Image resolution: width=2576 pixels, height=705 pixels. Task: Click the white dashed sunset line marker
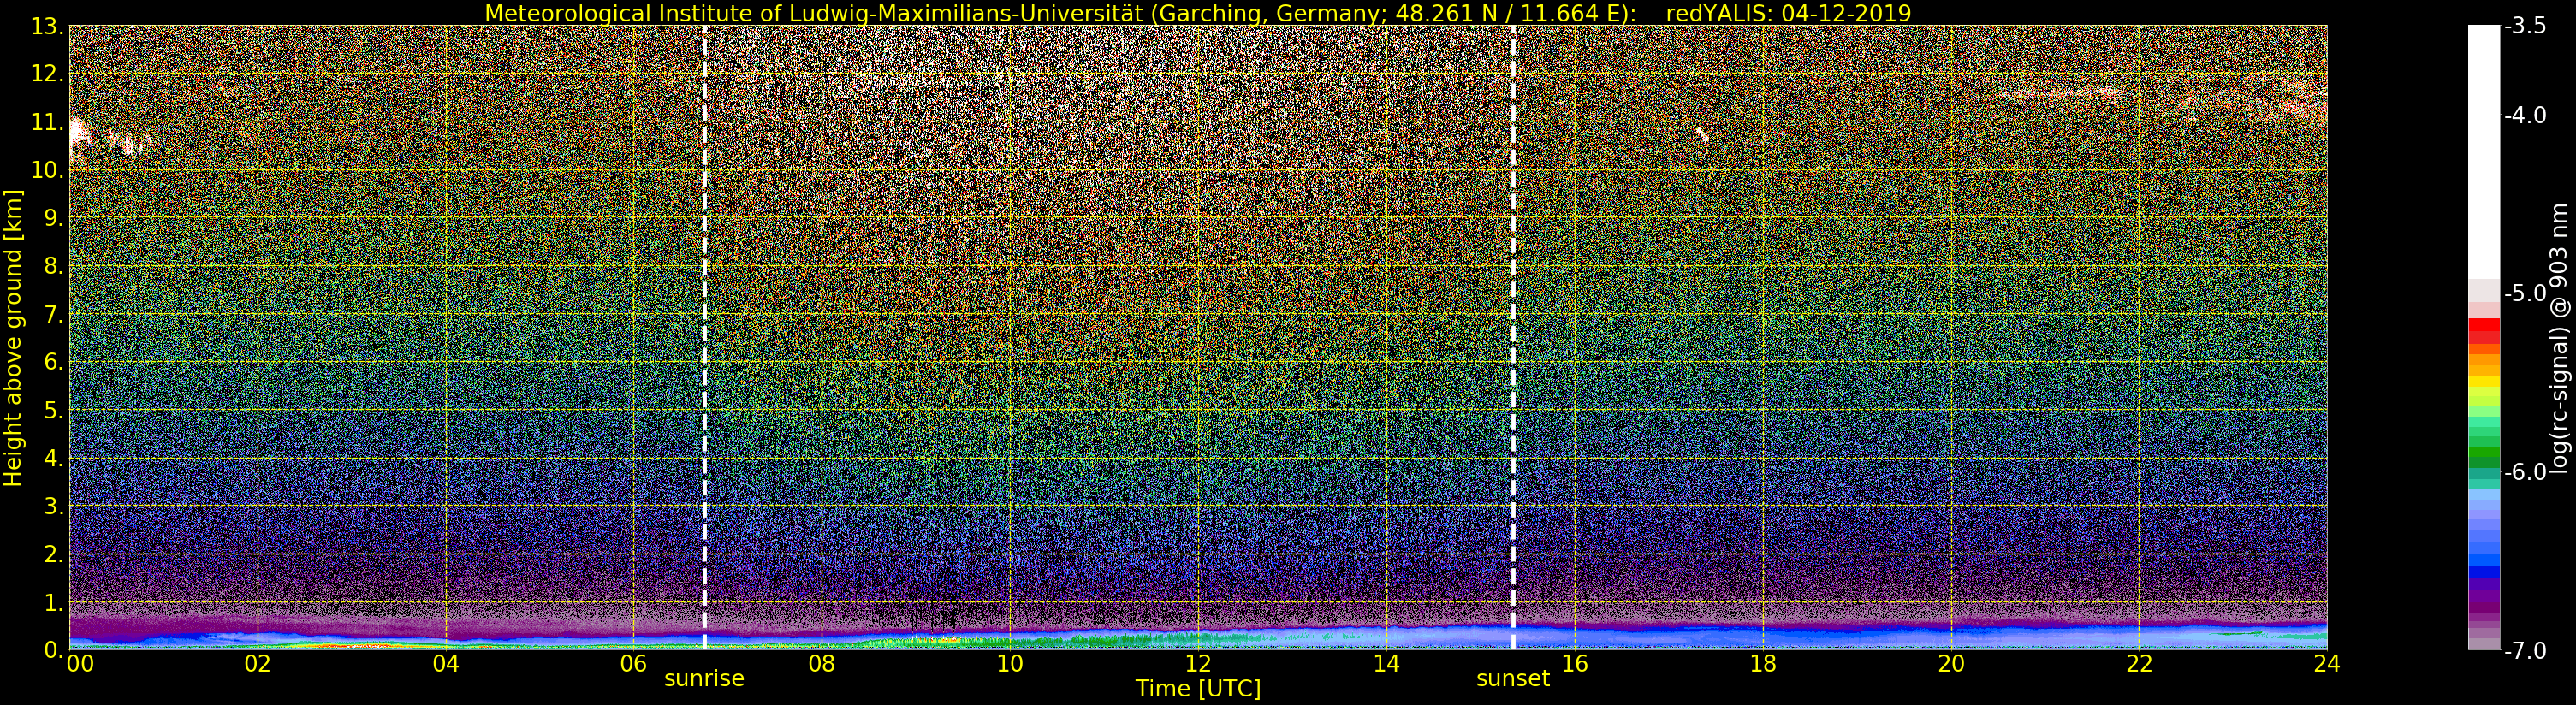(x=1512, y=337)
